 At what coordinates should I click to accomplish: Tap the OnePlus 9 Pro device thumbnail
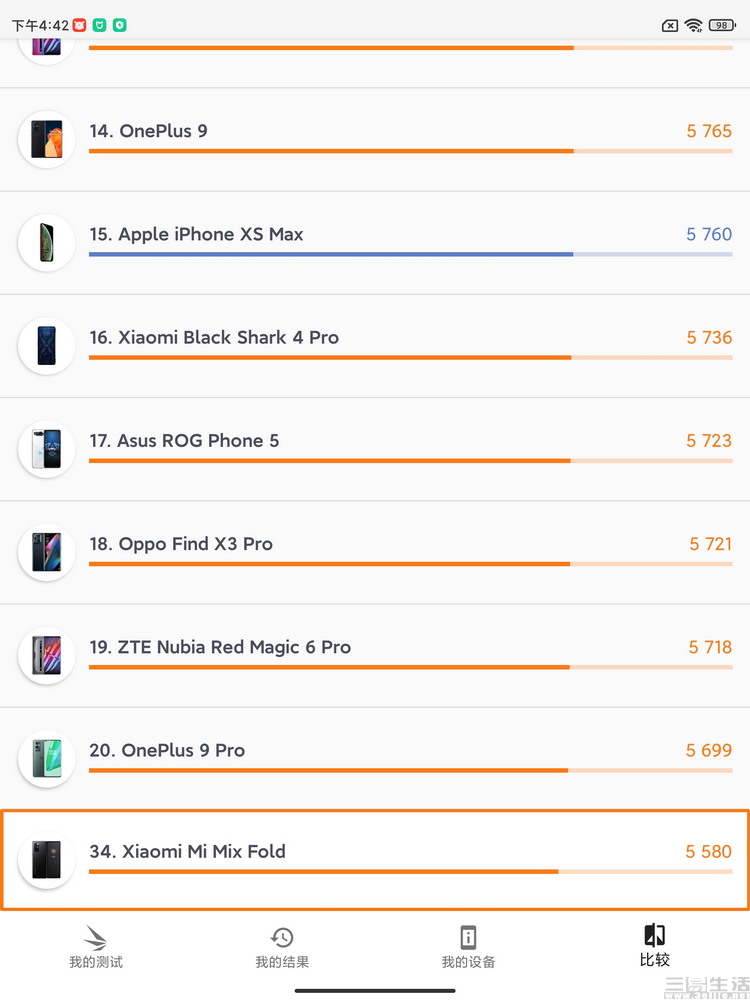pos(47,759)
